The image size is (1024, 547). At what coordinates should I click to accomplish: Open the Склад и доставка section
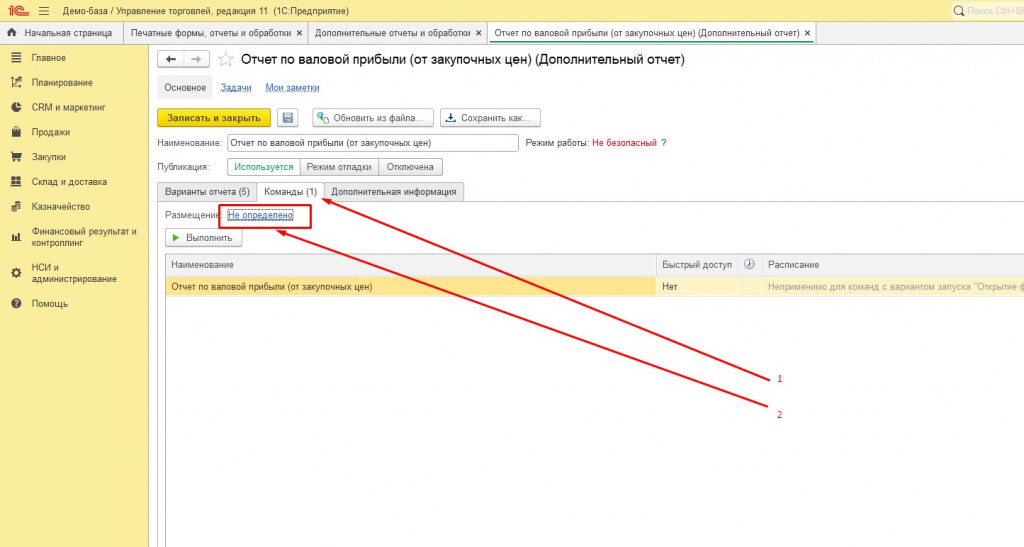[69, 182]
